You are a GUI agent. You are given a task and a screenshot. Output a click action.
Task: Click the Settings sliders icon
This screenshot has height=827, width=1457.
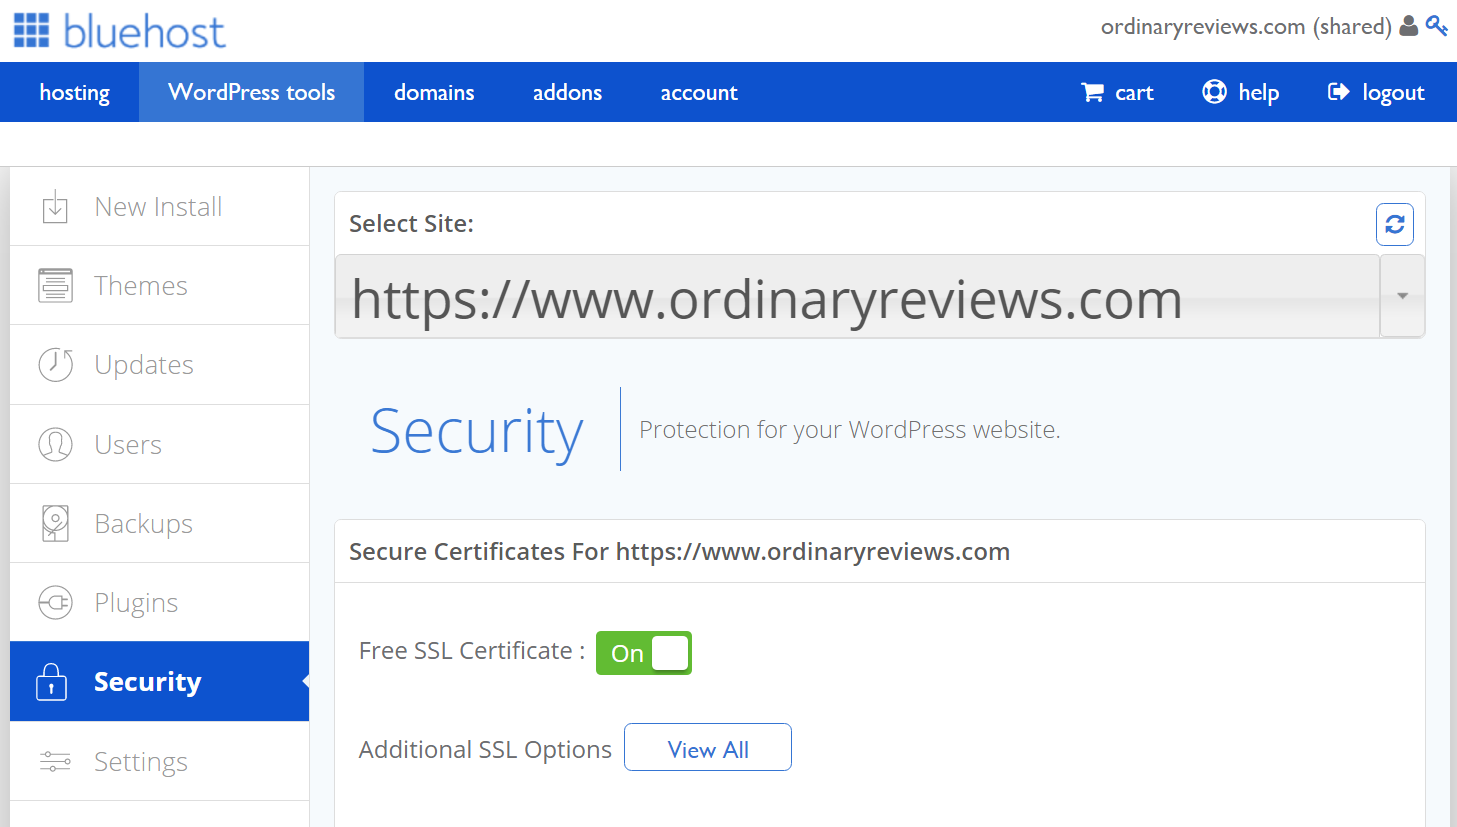point(55,762)
